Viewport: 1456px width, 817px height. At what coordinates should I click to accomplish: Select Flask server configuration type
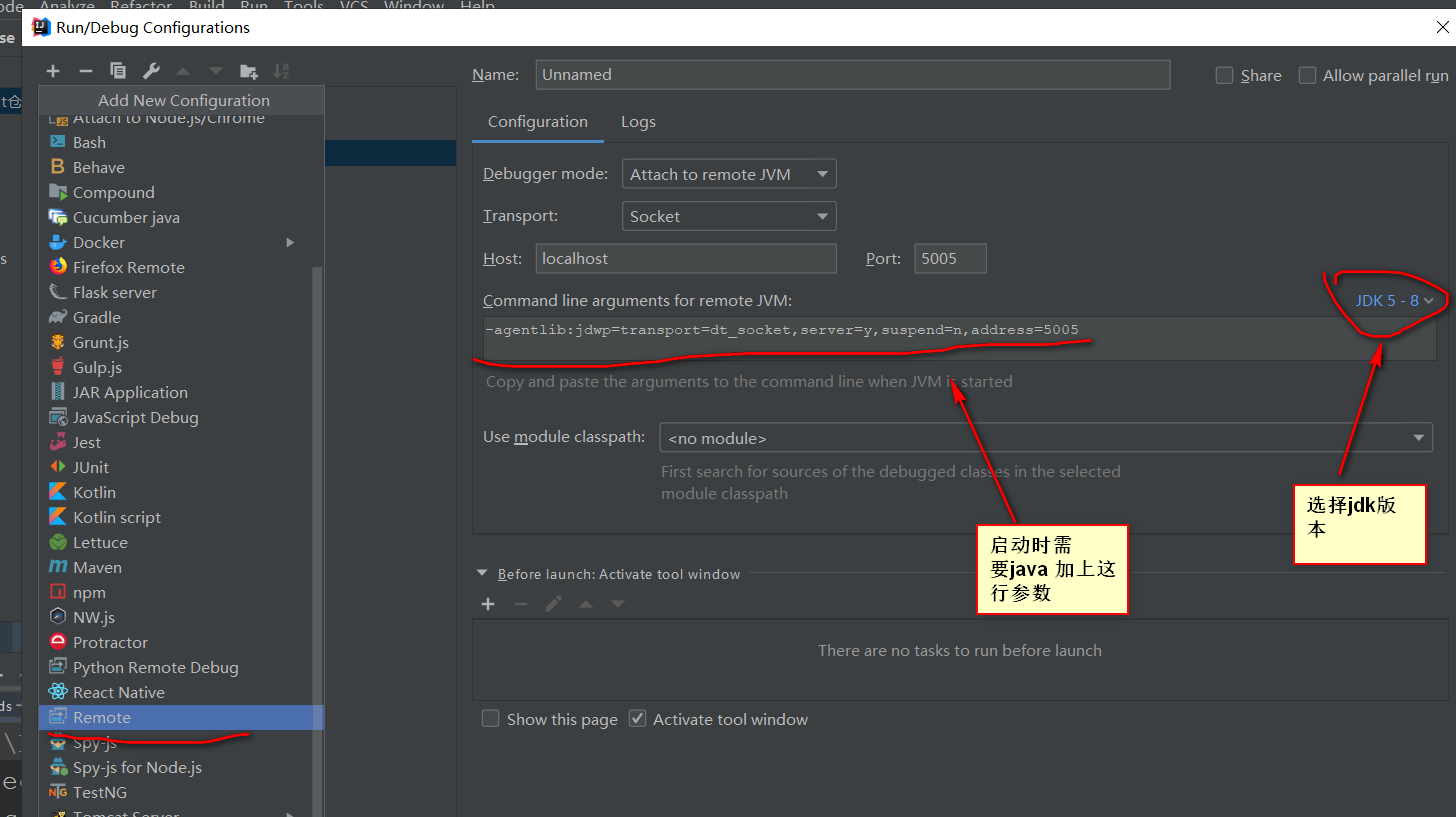click(180, 293)
